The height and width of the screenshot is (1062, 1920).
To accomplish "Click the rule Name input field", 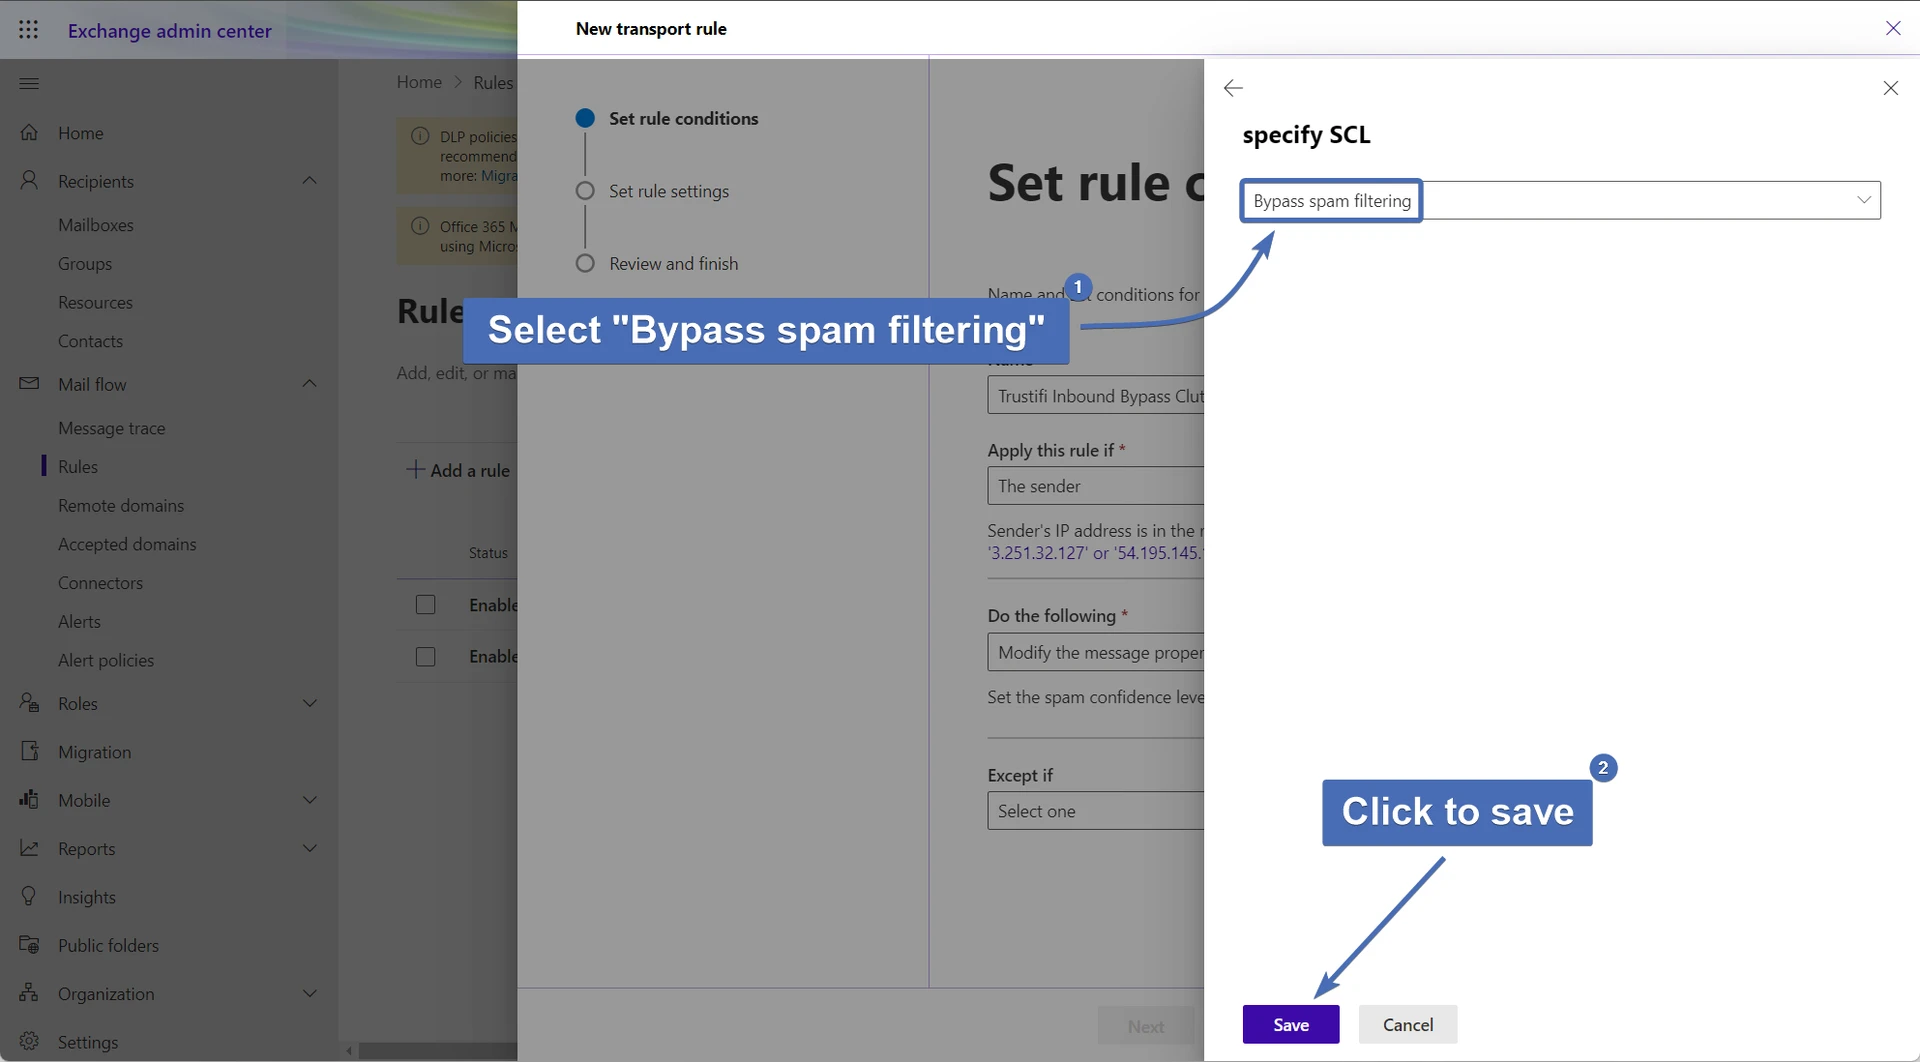I will tap(1095, 396).
